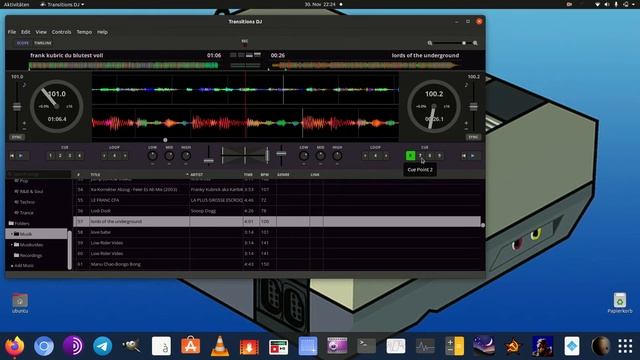Image resolution: width=640 pixels, height=360 pixels.
Task: Sort library by Time column header
Action: [x=248, y=175]
